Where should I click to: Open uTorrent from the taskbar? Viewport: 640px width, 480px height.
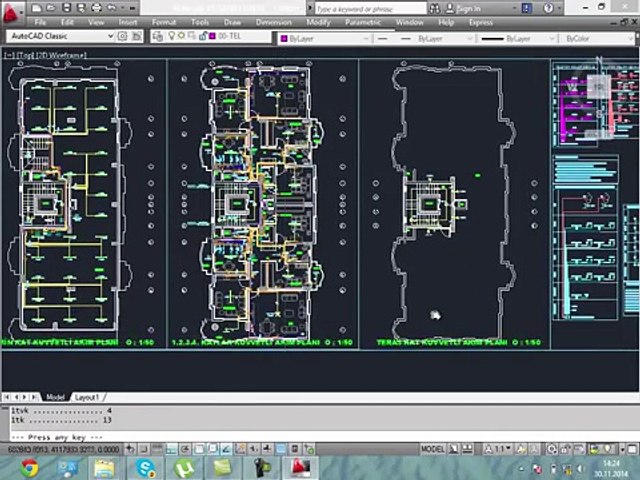click(185, 467)
